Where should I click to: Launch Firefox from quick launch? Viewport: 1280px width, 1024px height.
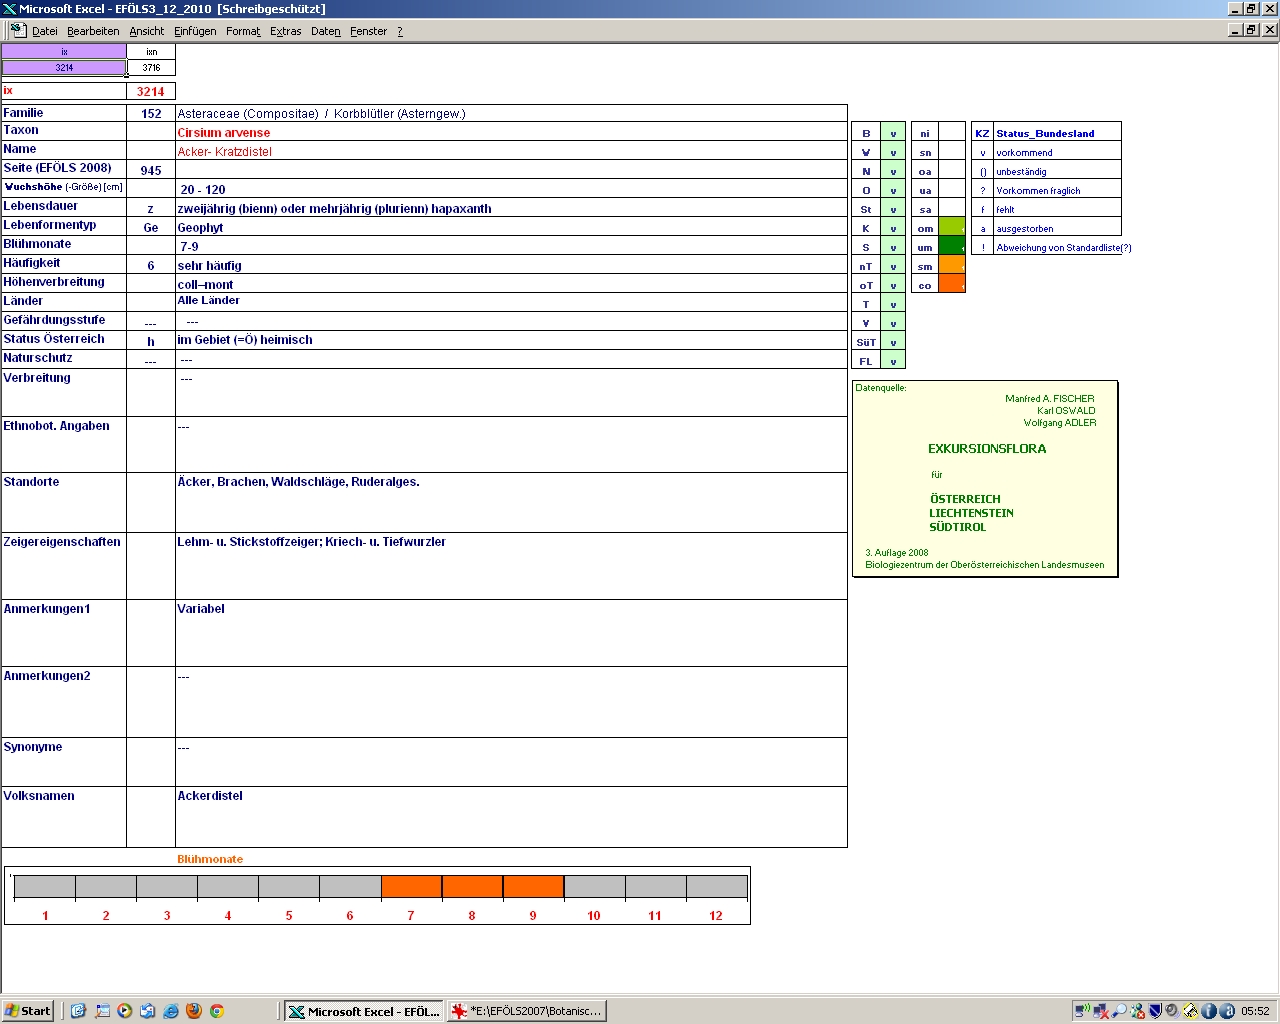point(193,1011)
